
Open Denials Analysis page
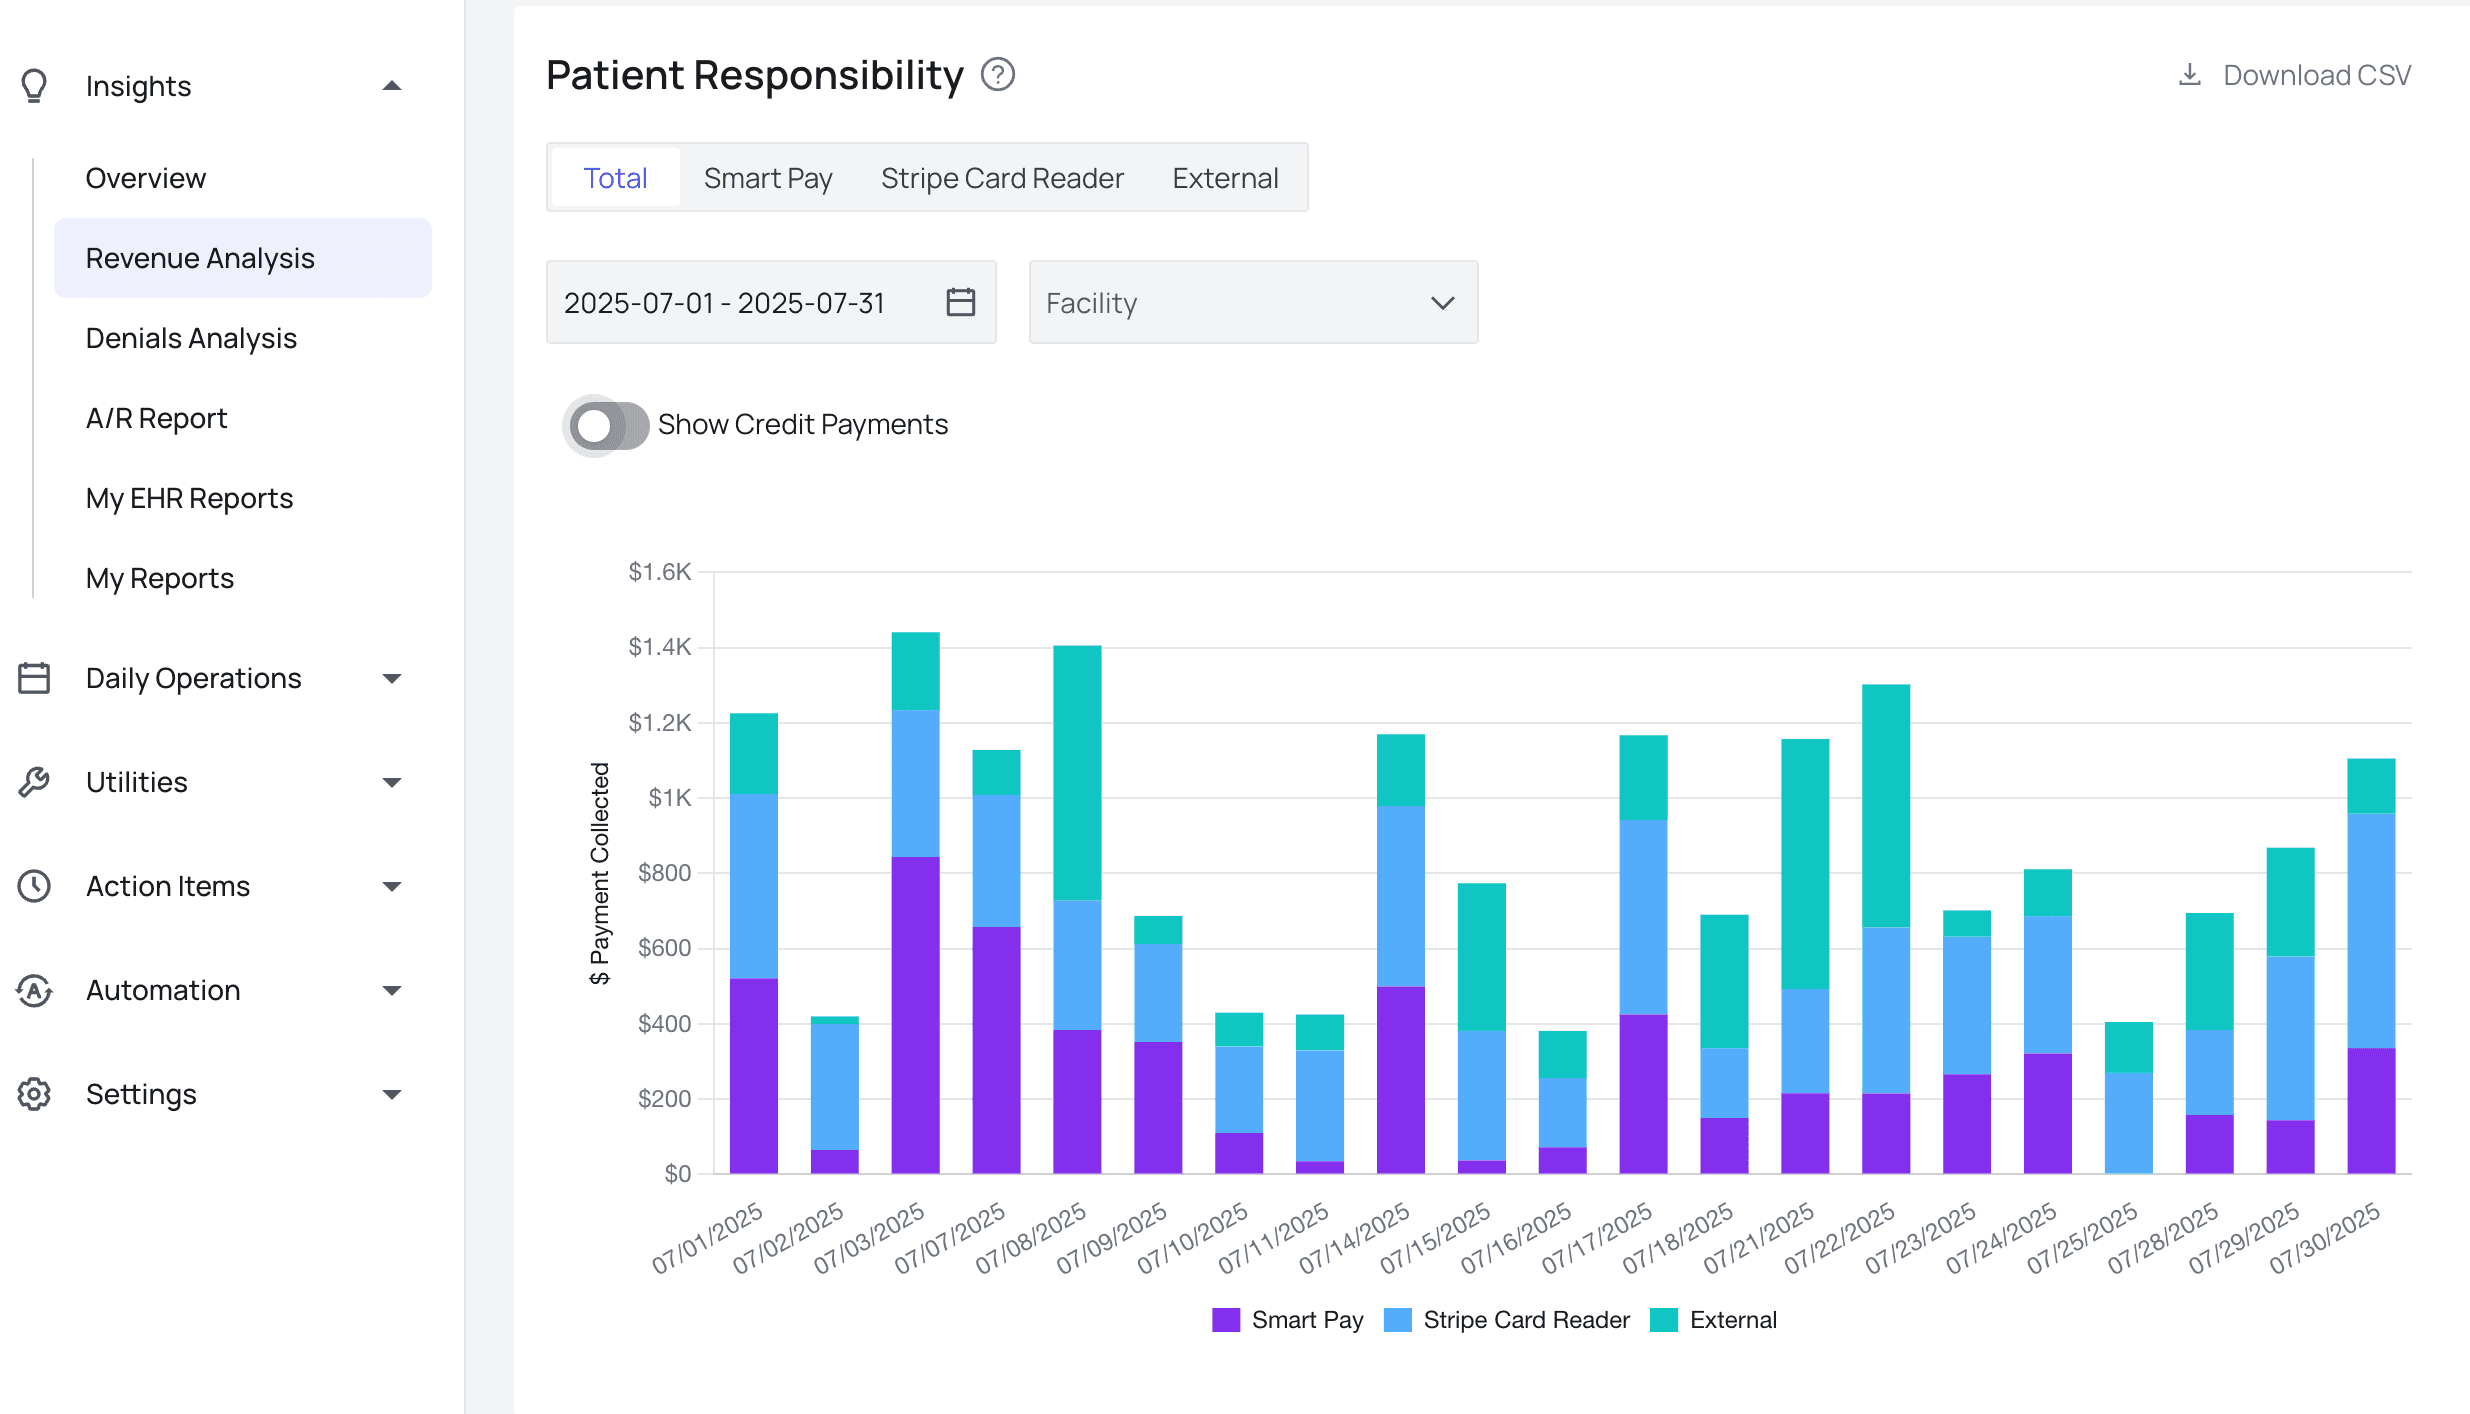(191, 338)
